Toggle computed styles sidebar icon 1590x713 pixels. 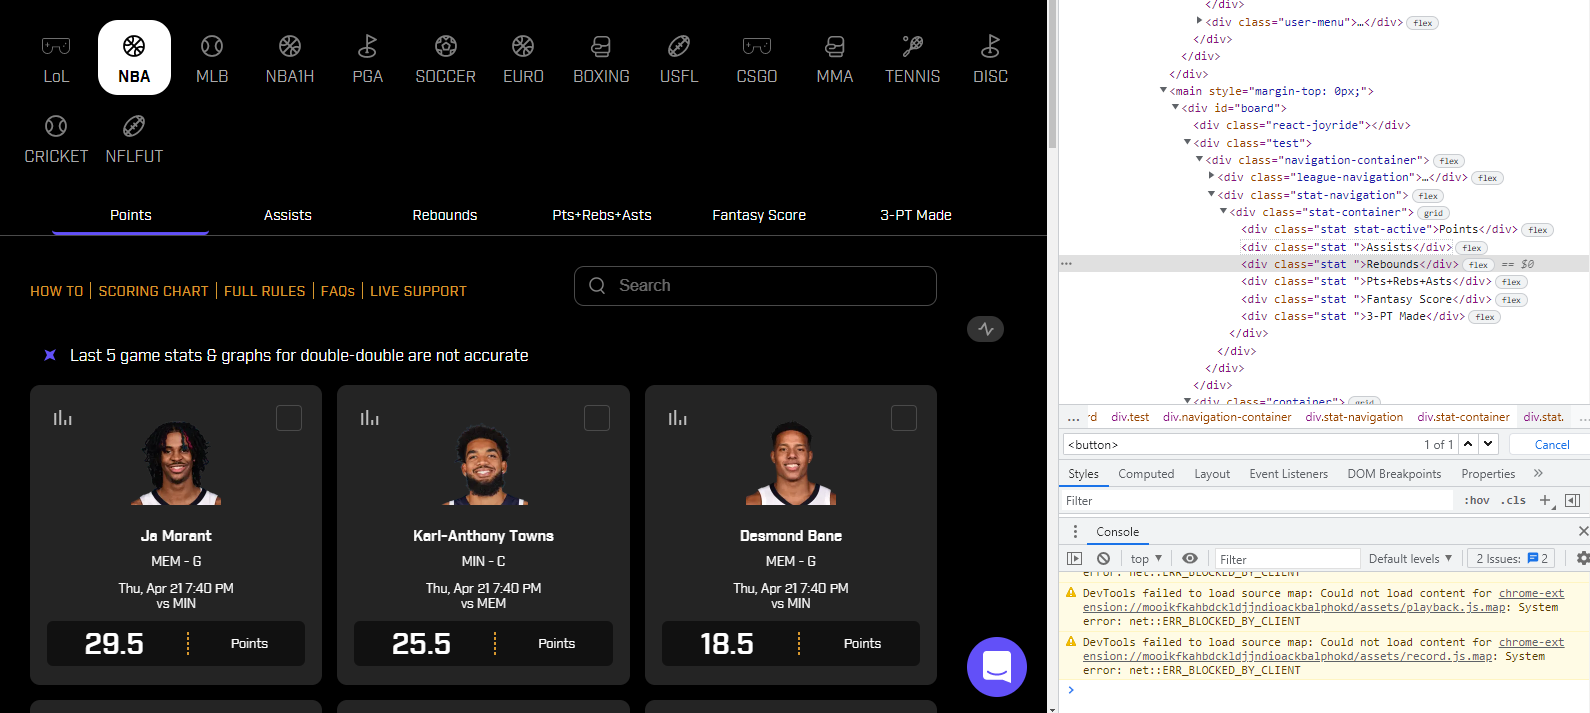(x=1572, y=500)
